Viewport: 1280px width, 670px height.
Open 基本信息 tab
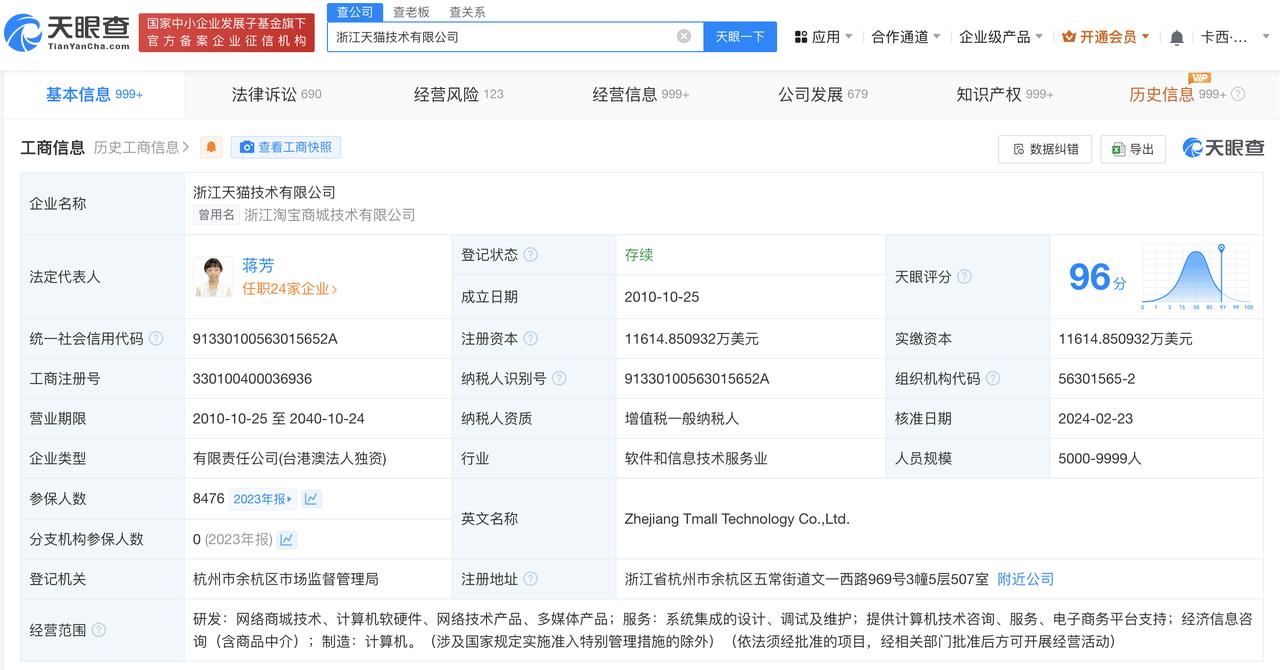(94, 94)
